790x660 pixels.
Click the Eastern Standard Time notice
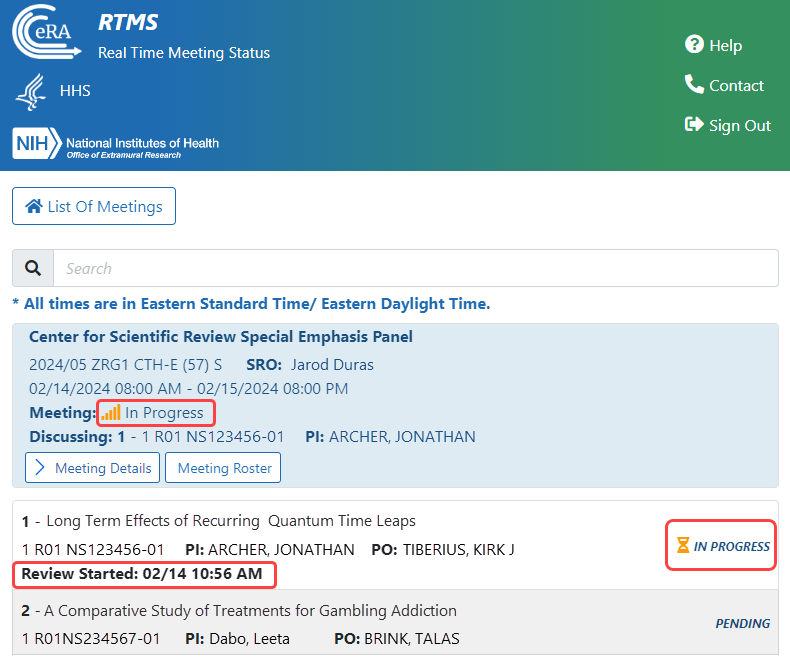coord(251,304)
